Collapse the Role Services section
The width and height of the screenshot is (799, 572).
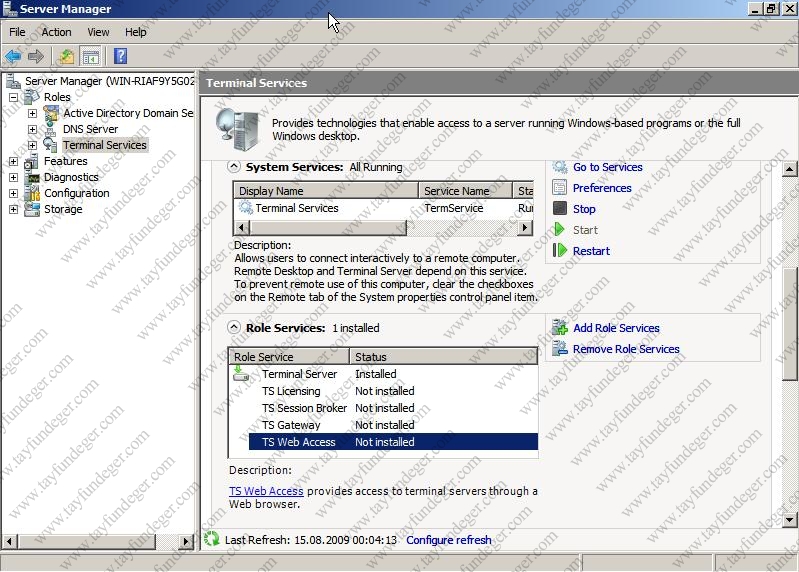tap(233, 327)
